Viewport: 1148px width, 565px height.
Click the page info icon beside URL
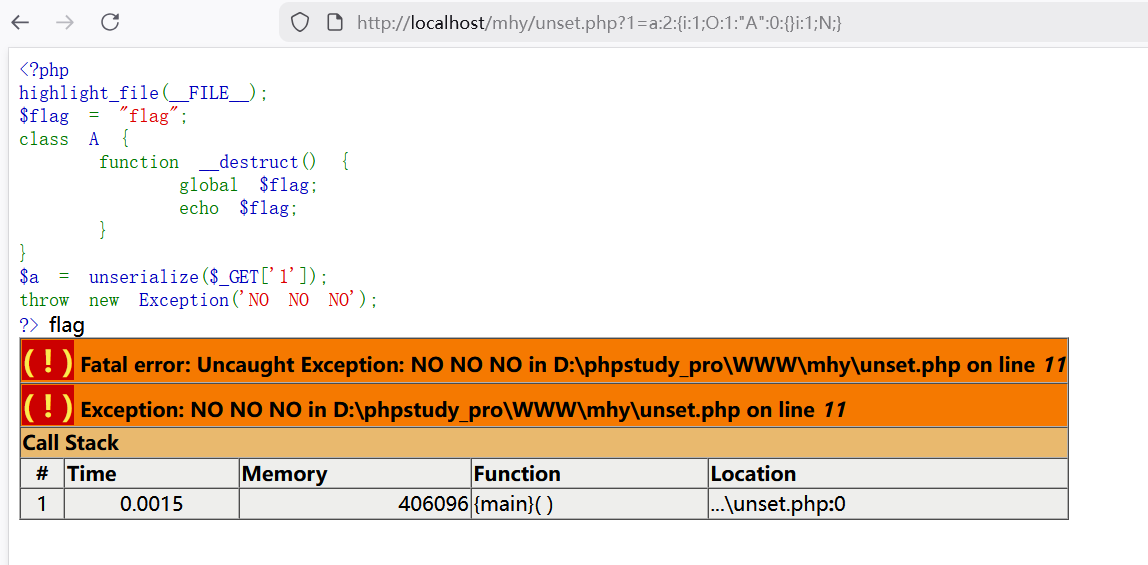[335, 22]
